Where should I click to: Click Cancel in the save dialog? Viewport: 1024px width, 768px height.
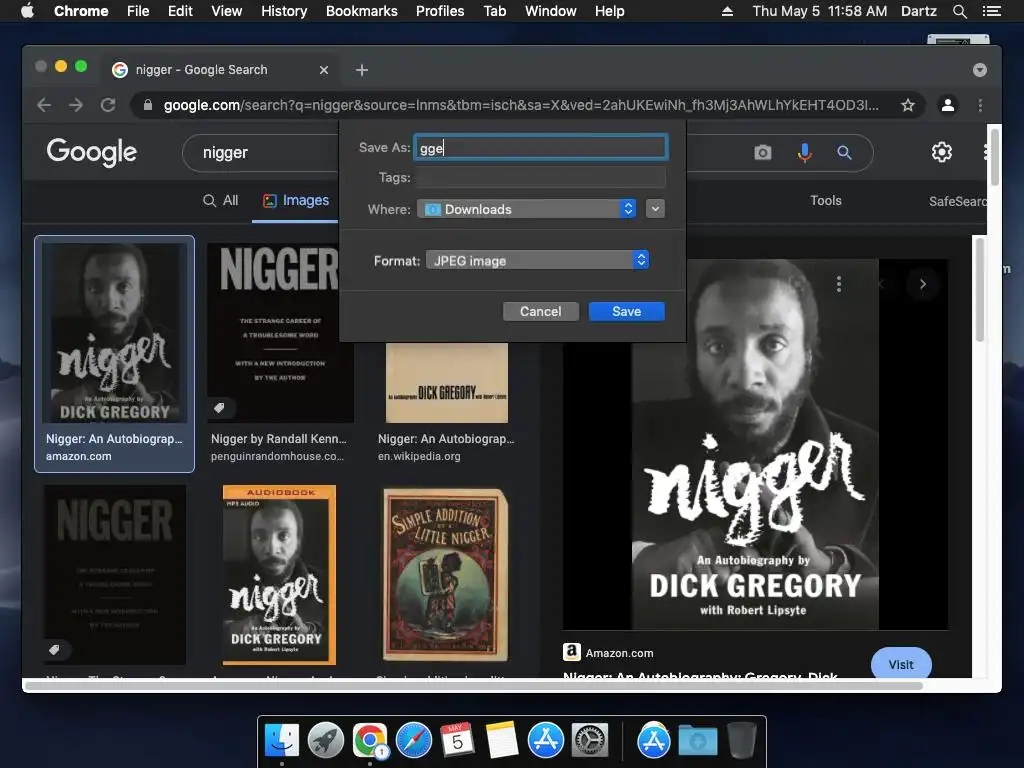pos(541,312)
